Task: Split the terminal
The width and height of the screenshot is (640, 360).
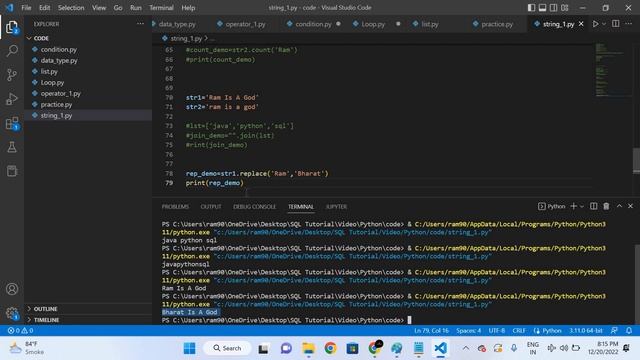Action: click(593, 207)
